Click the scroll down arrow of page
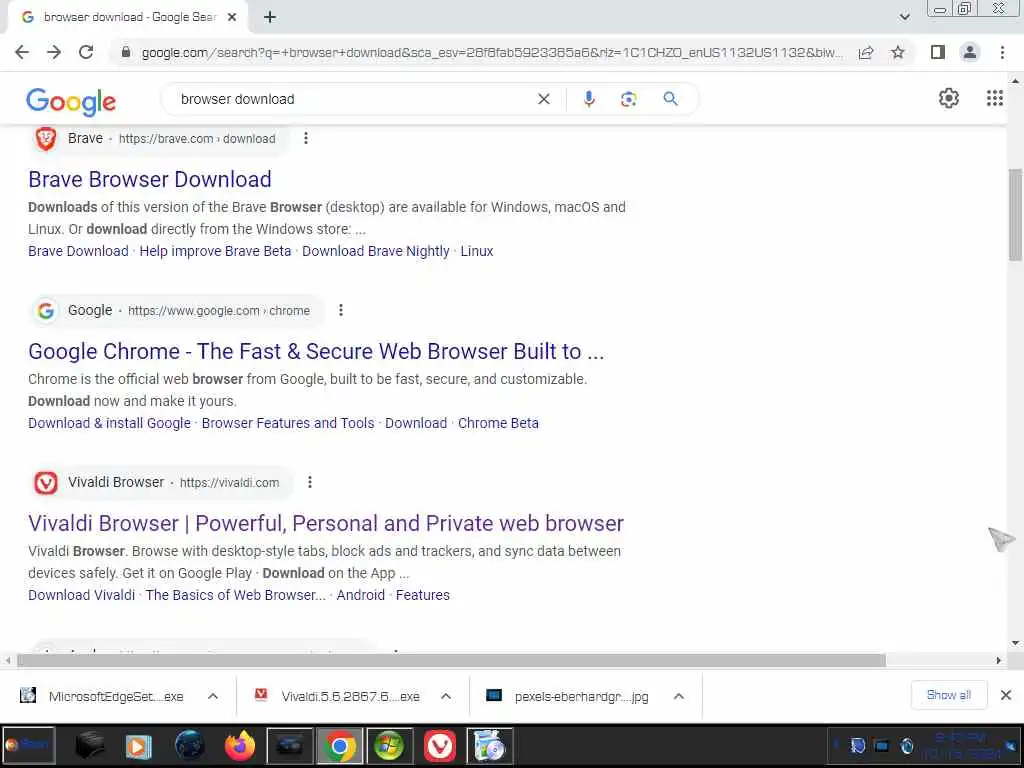This screenshot has width=1024, height=768. (1015, 643)
